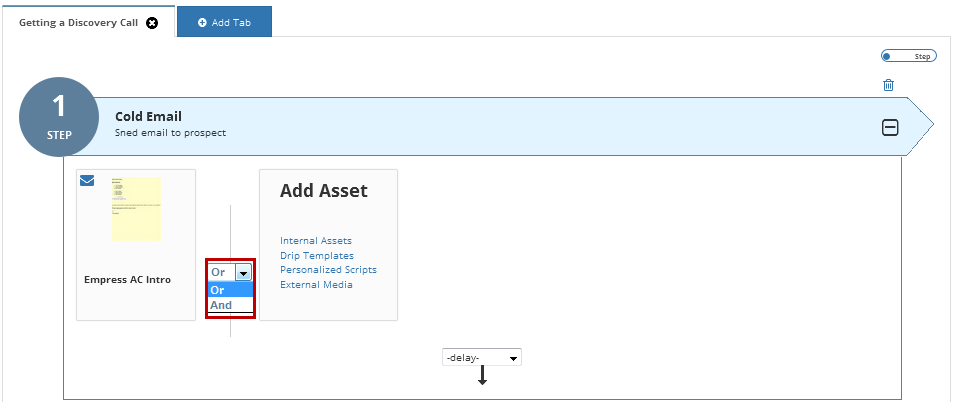This screenshot has height=402, width=957.
Task: Open the -delay- dropdown
Action: [x=482, y=357]
